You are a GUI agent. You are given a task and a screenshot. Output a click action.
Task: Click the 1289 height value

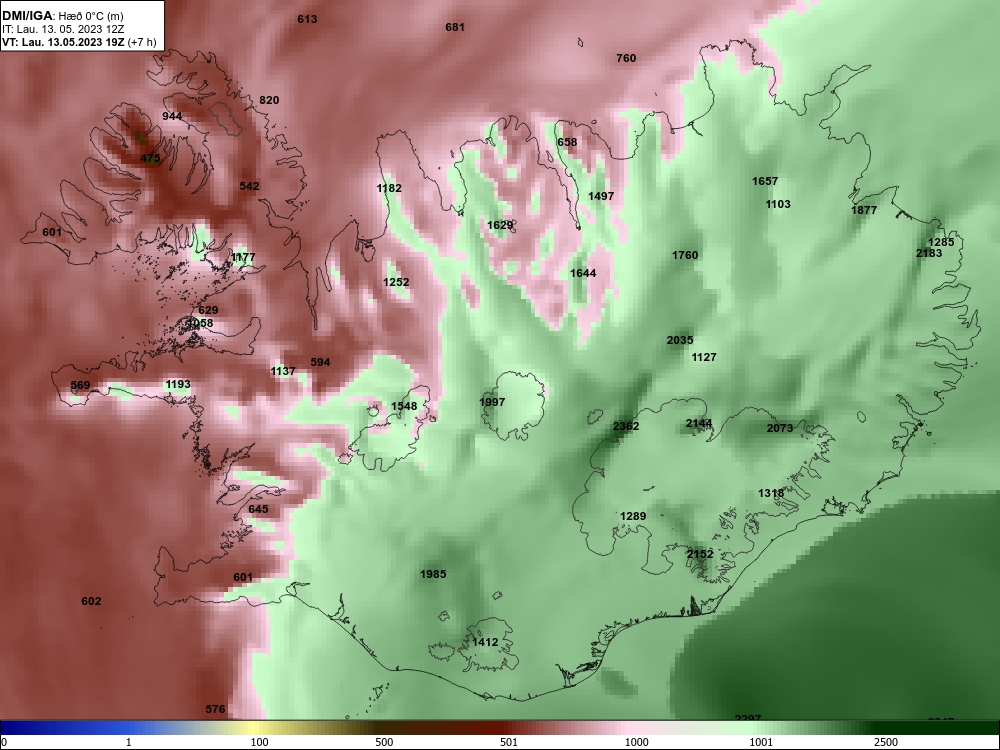tap(633, 516)
